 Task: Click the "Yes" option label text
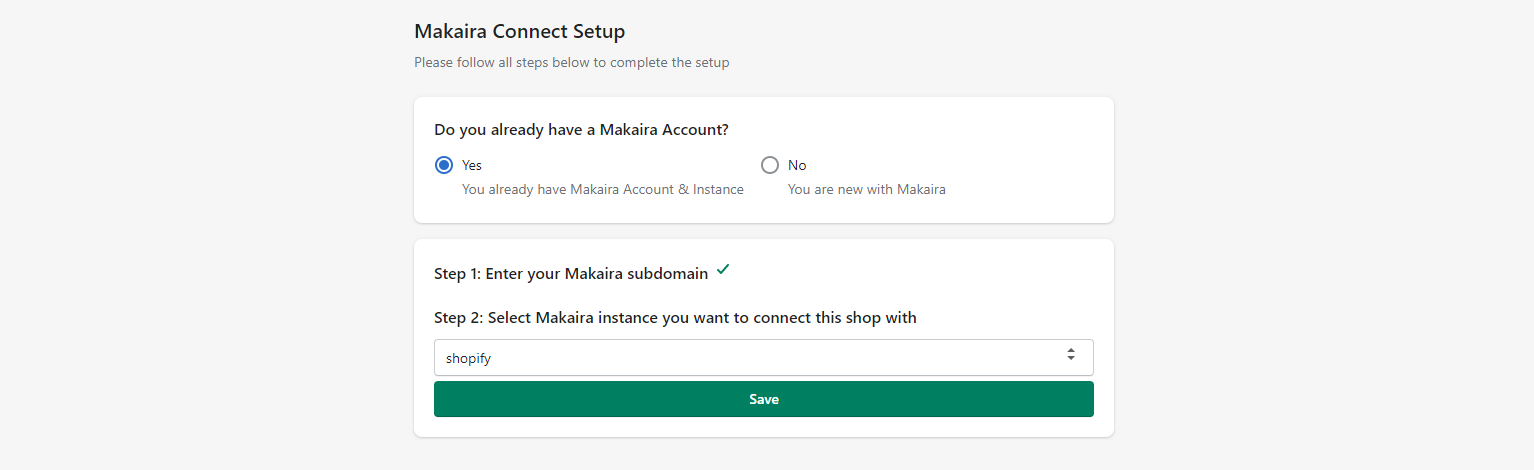472,165
